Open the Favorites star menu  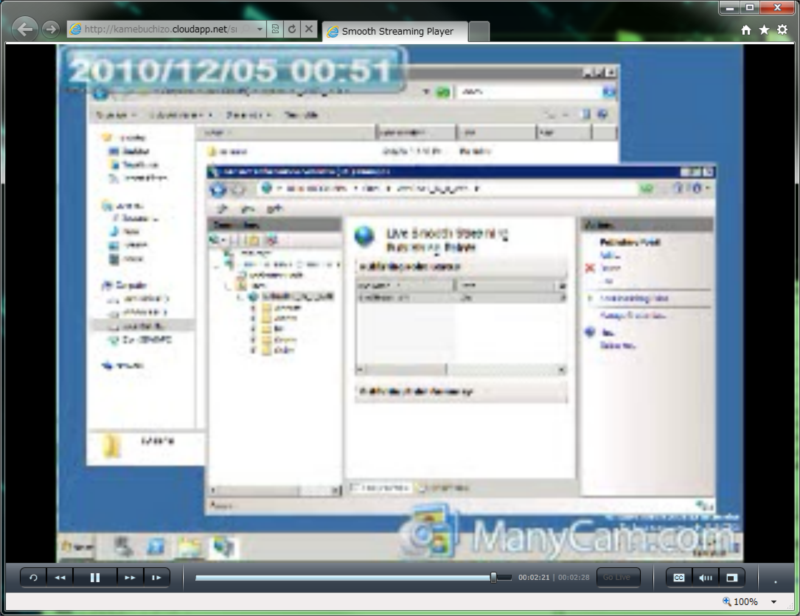click(x=764, y=30)
